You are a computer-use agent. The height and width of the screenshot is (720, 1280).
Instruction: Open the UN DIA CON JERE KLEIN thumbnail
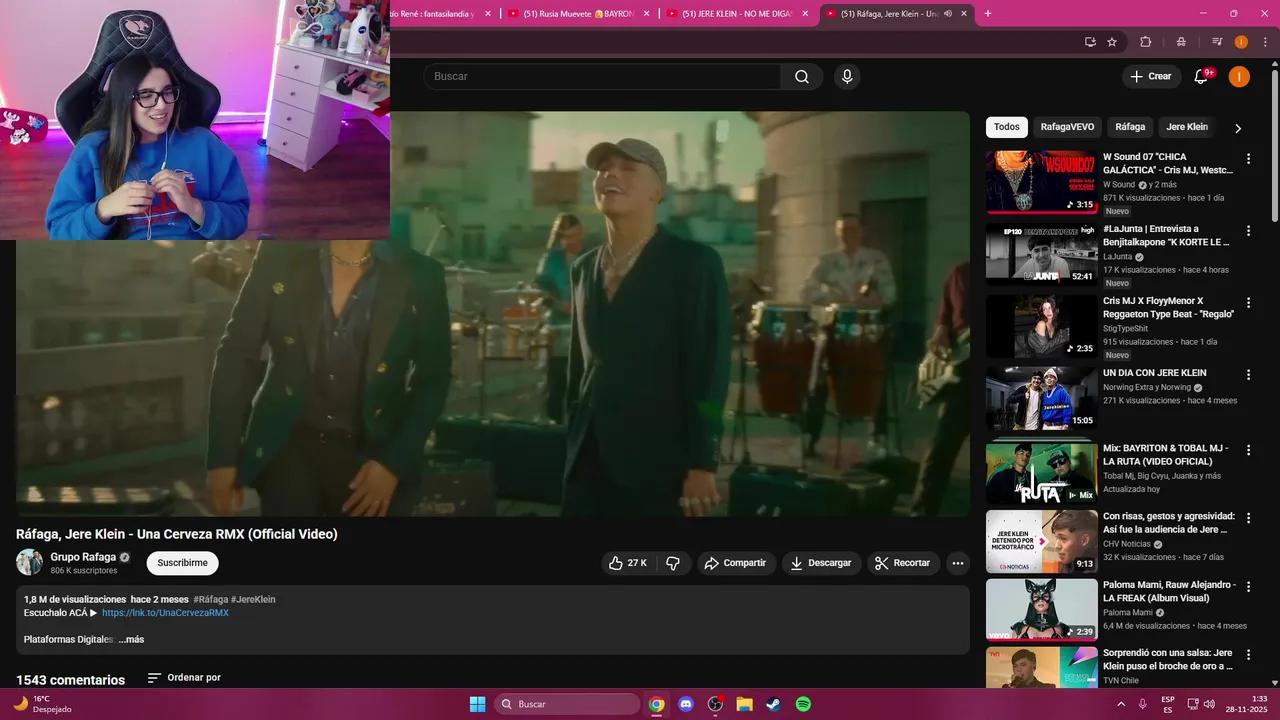pyautogui.click(x=1041, y=398)
